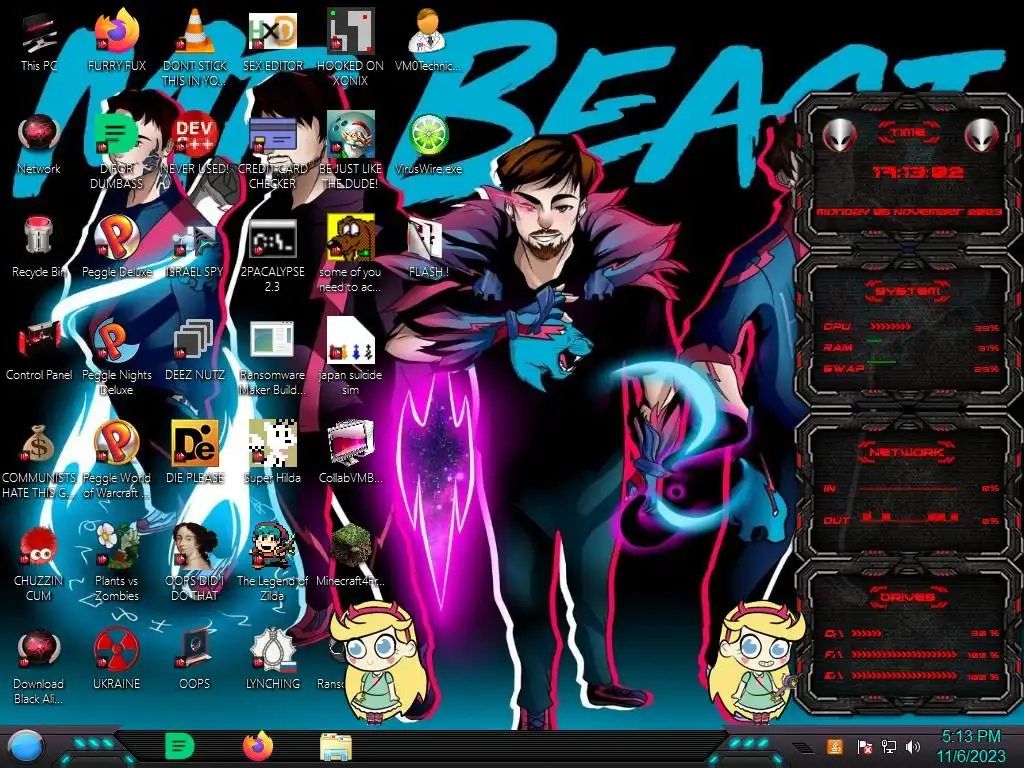Click the widget digital clock readout
1024x768 pixels.
(x=918, y=172)
